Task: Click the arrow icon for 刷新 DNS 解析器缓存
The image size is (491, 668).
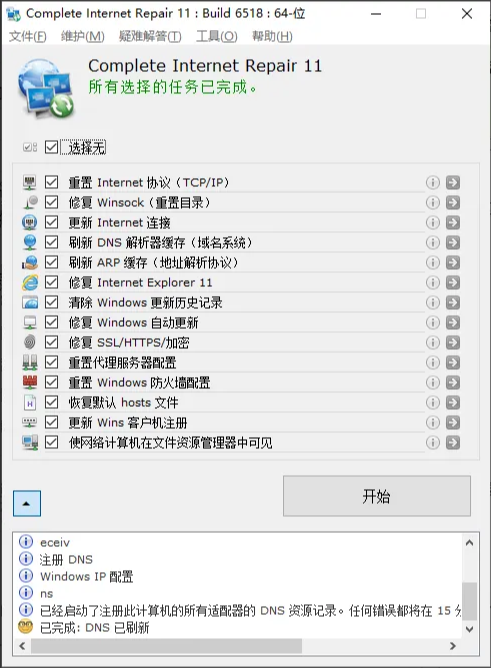Action: [453, 242]
